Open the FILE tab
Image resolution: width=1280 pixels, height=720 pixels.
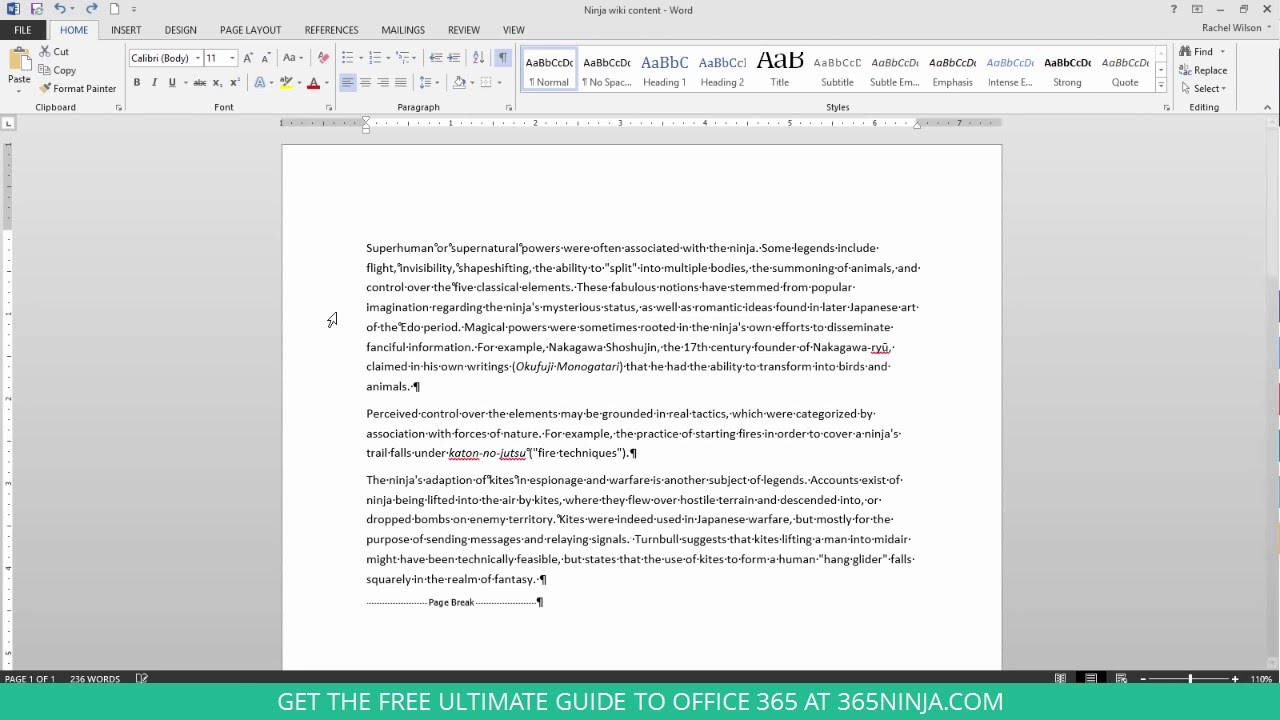22,30
